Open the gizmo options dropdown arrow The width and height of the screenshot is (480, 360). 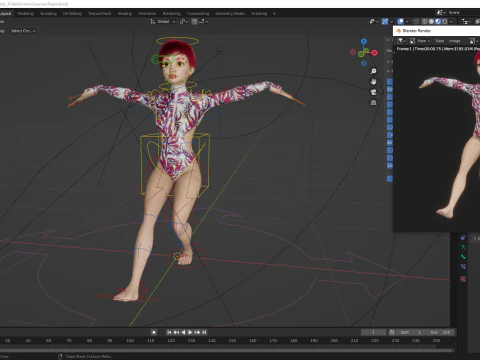391,22
